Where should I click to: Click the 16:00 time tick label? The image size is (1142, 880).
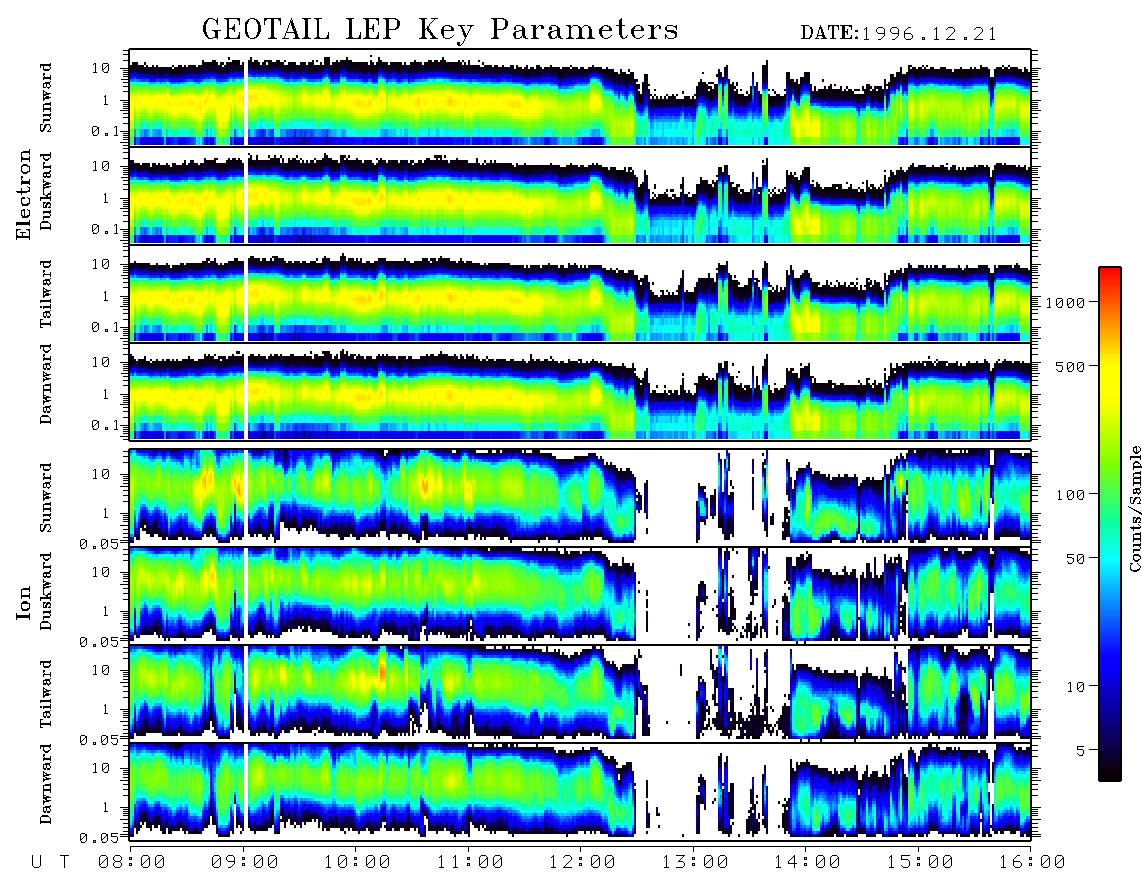pyautogui.click(x=1032, y=863)
